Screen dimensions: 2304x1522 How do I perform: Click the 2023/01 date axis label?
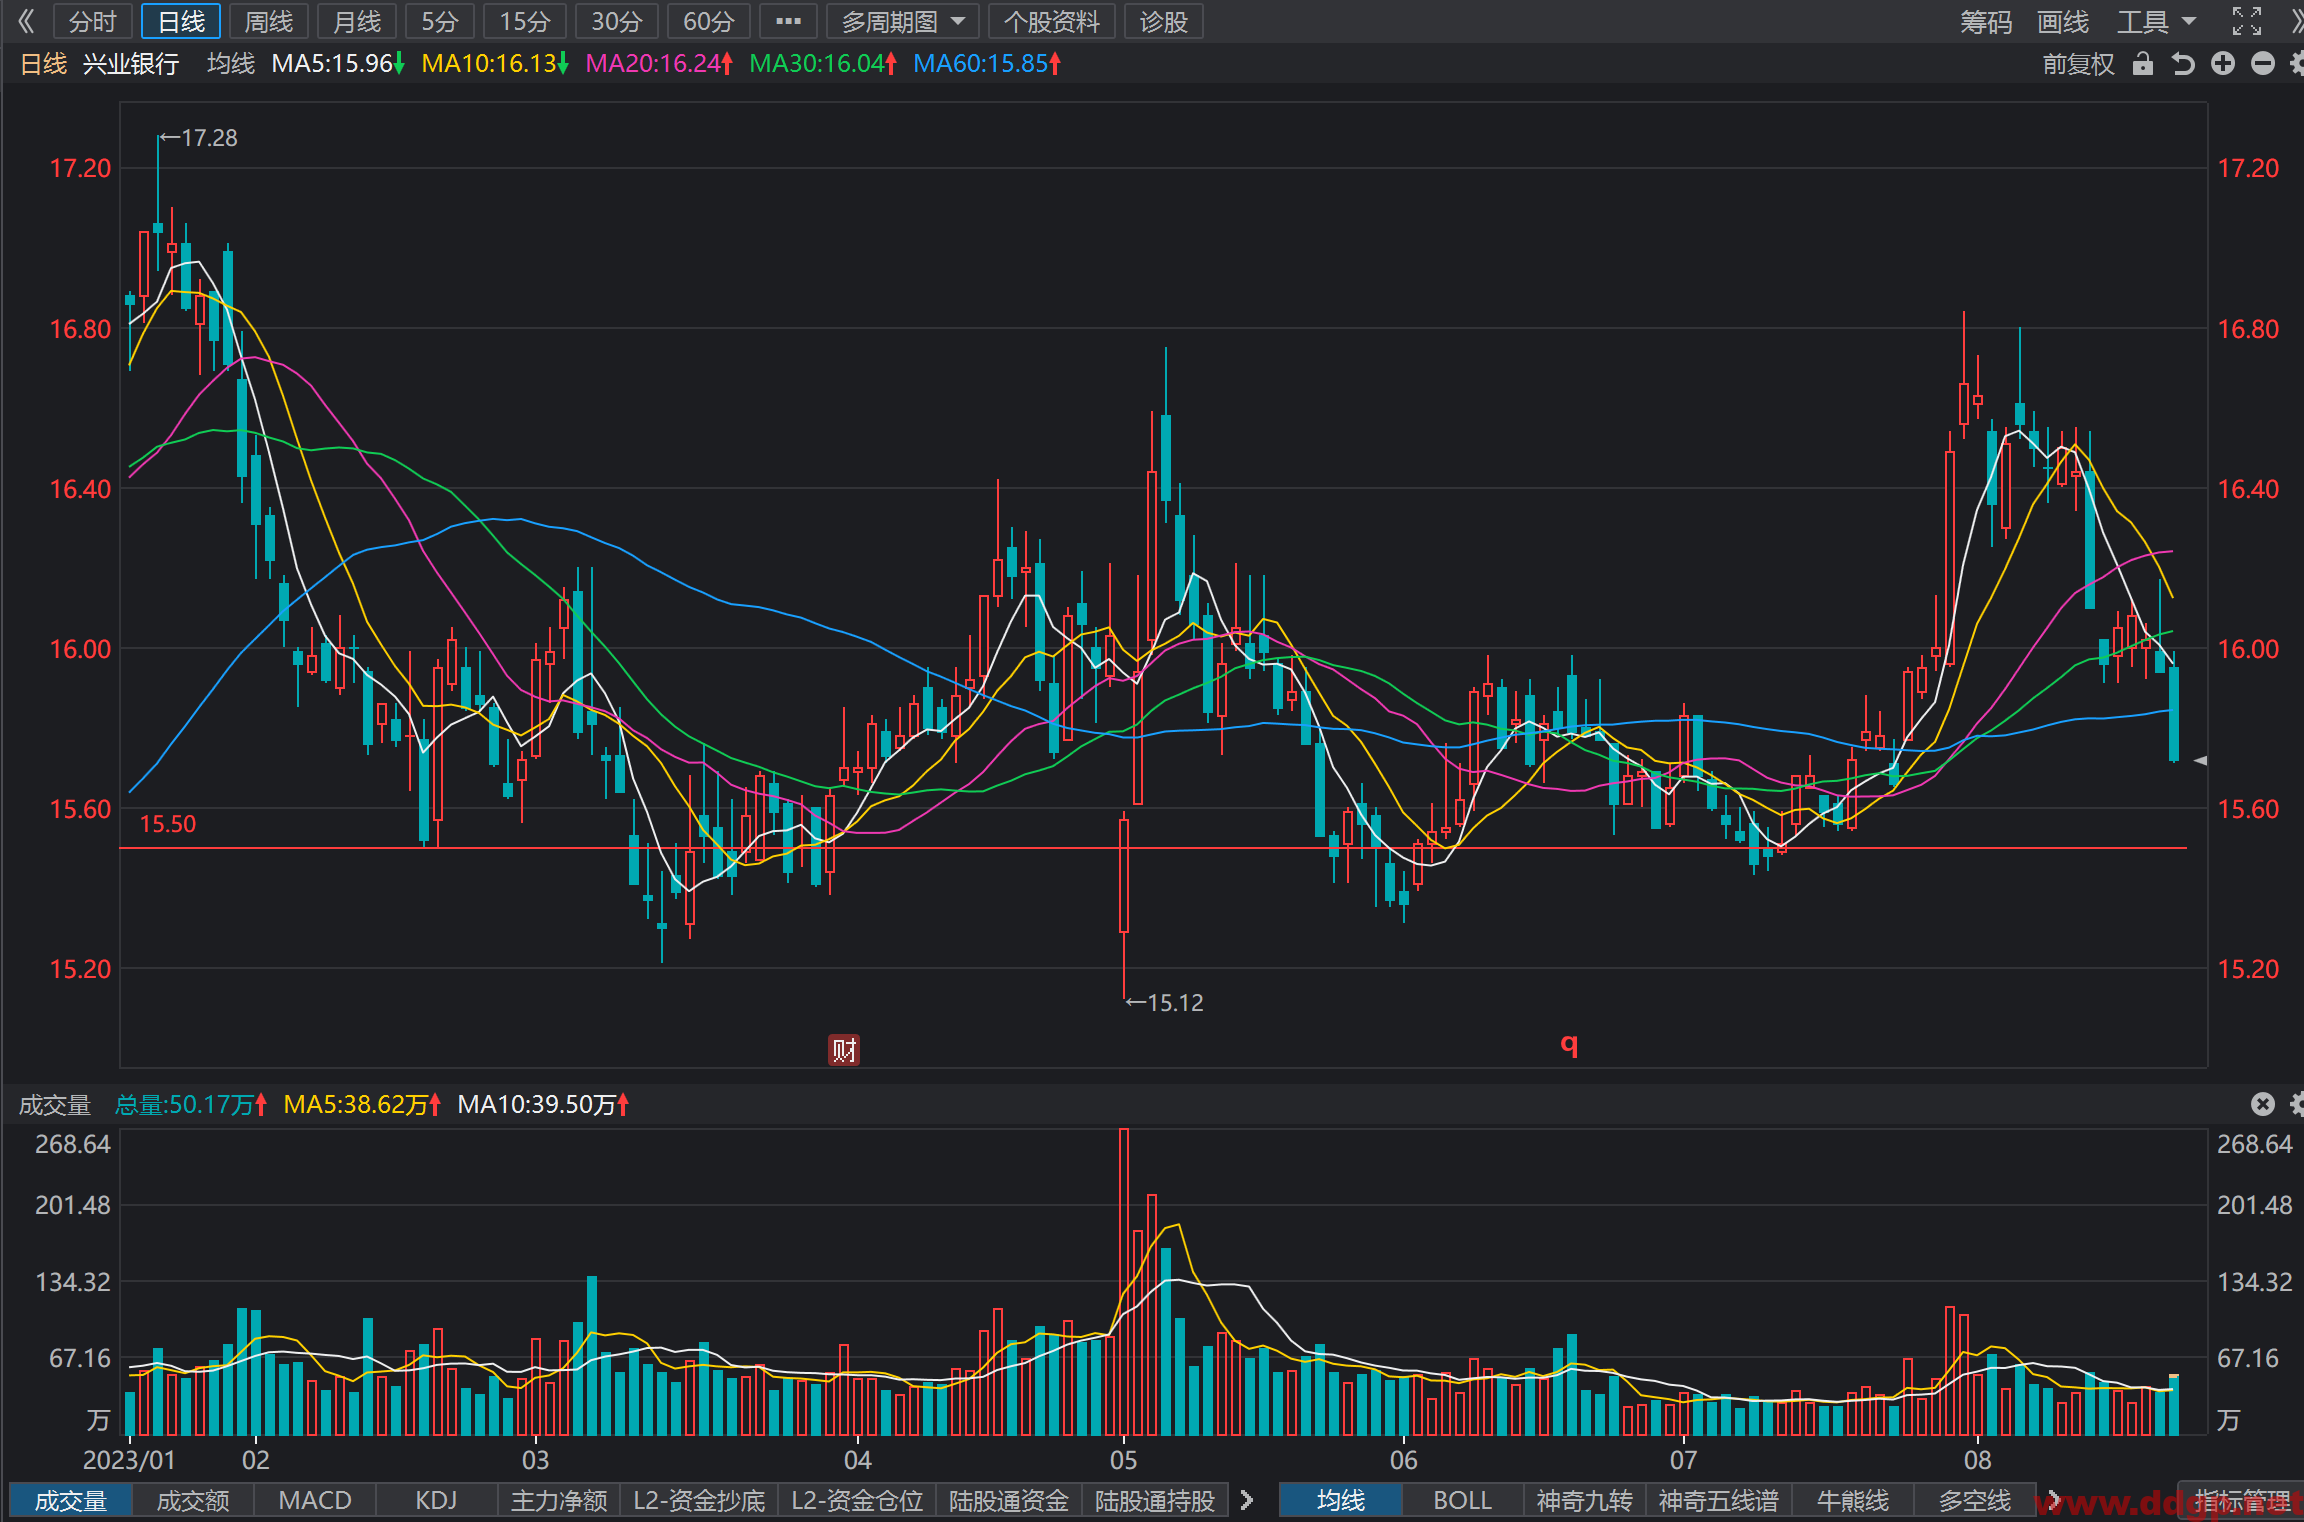(129, 1460)
